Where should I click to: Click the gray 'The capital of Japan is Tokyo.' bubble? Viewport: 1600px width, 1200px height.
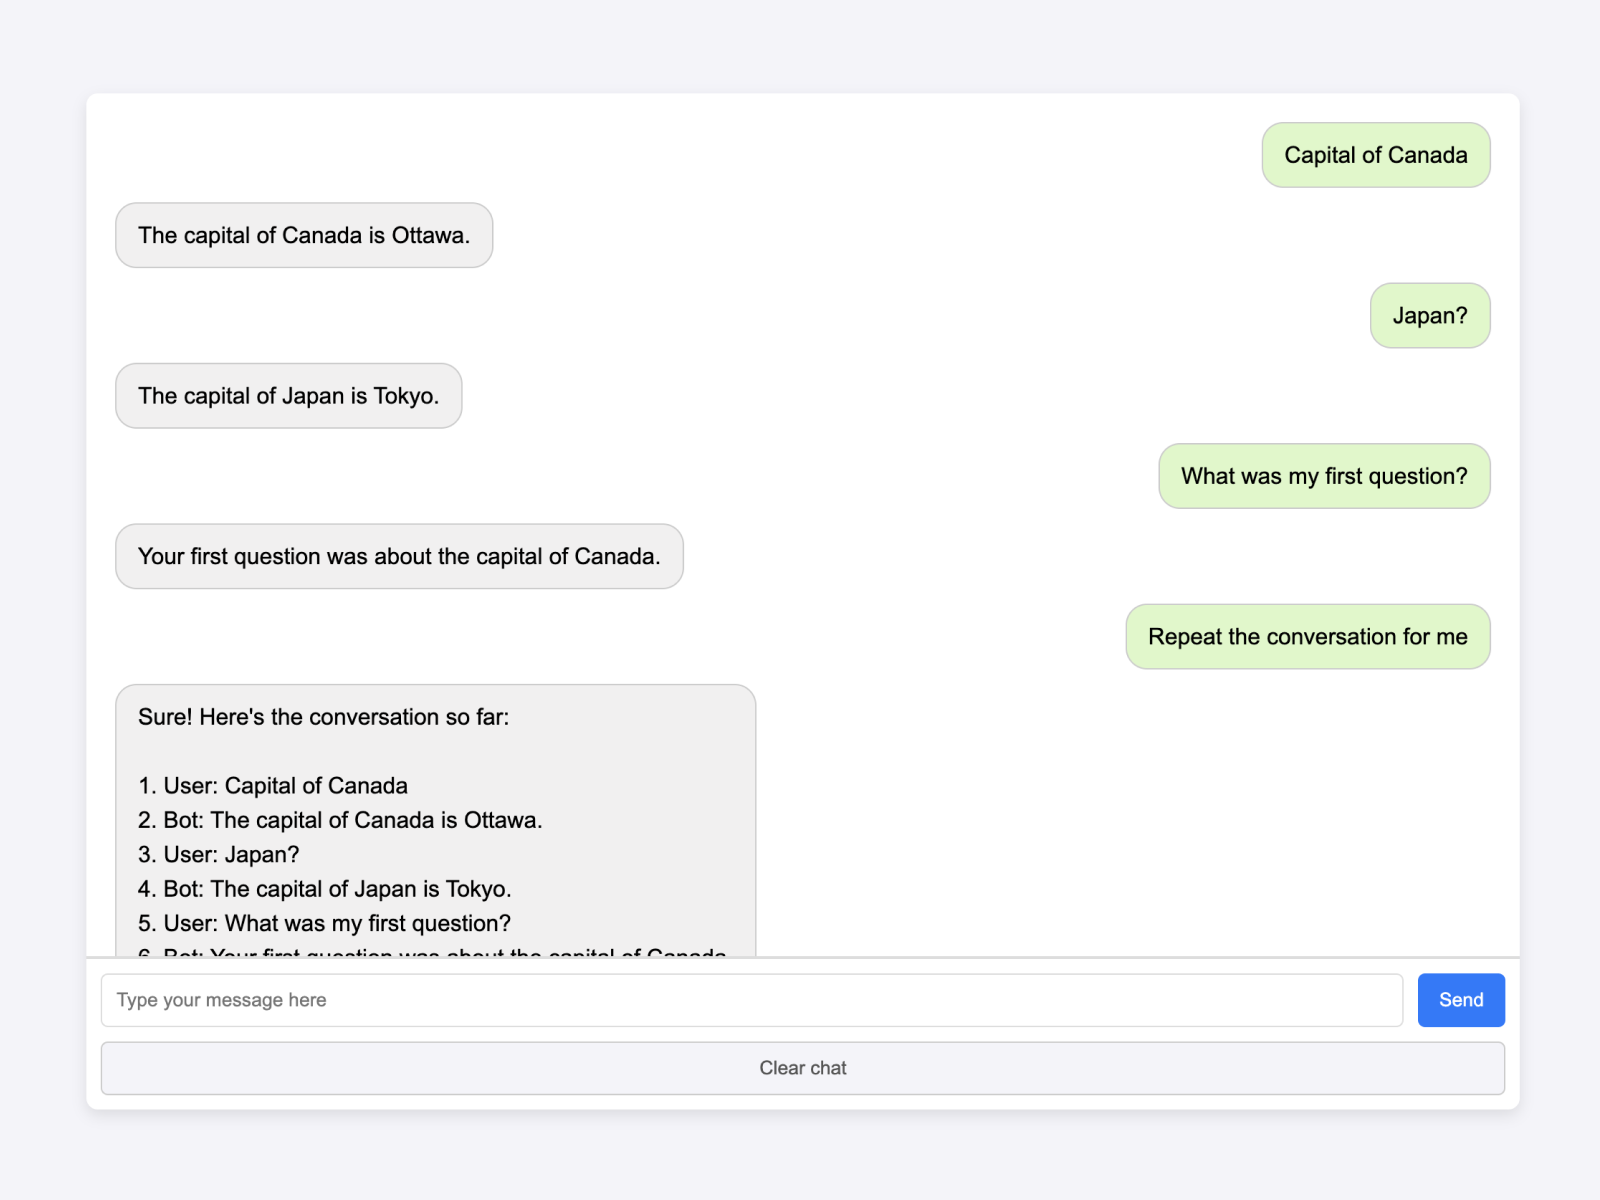[288, 396]
